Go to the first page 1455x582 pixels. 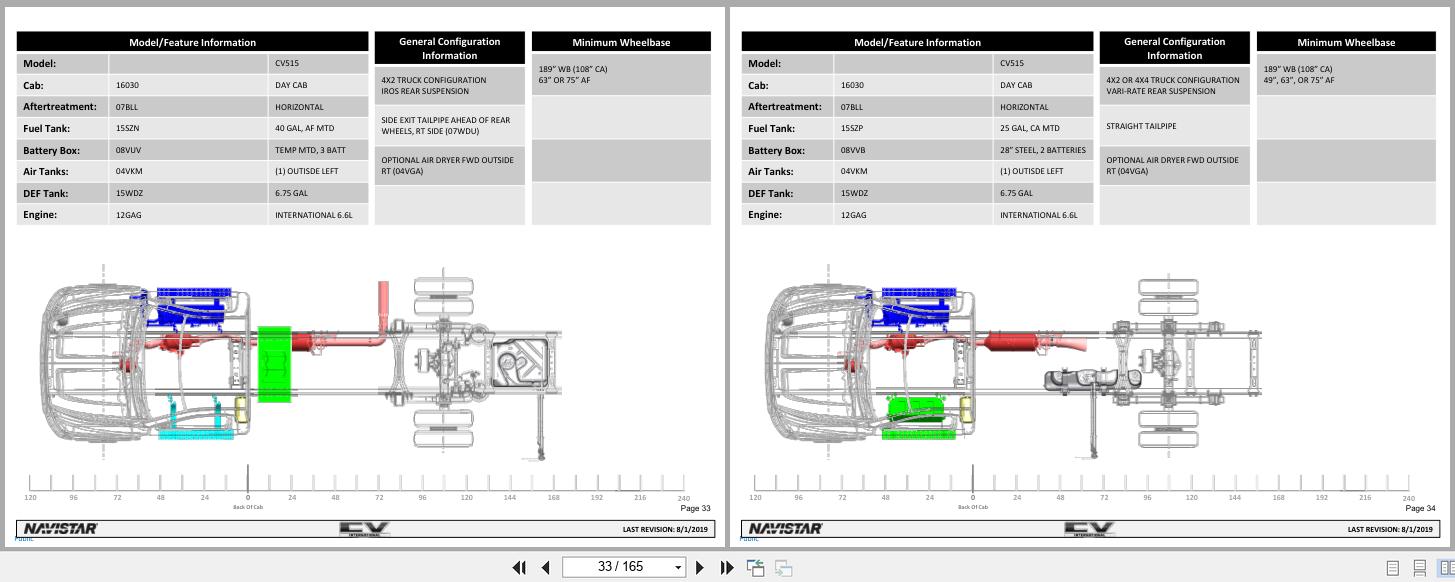tap(519, 567)
